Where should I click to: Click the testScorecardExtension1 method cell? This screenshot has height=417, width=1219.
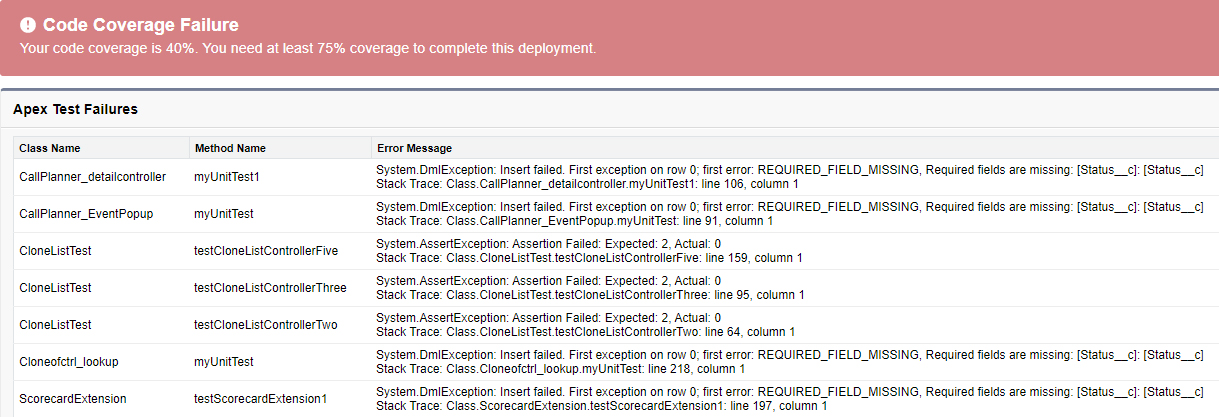260,398
